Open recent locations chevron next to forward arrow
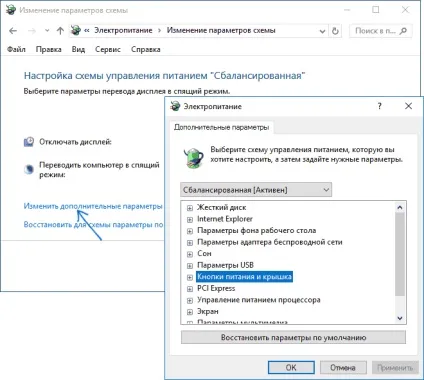The width and height of the screenshot is (424, 380). point(47,31)
